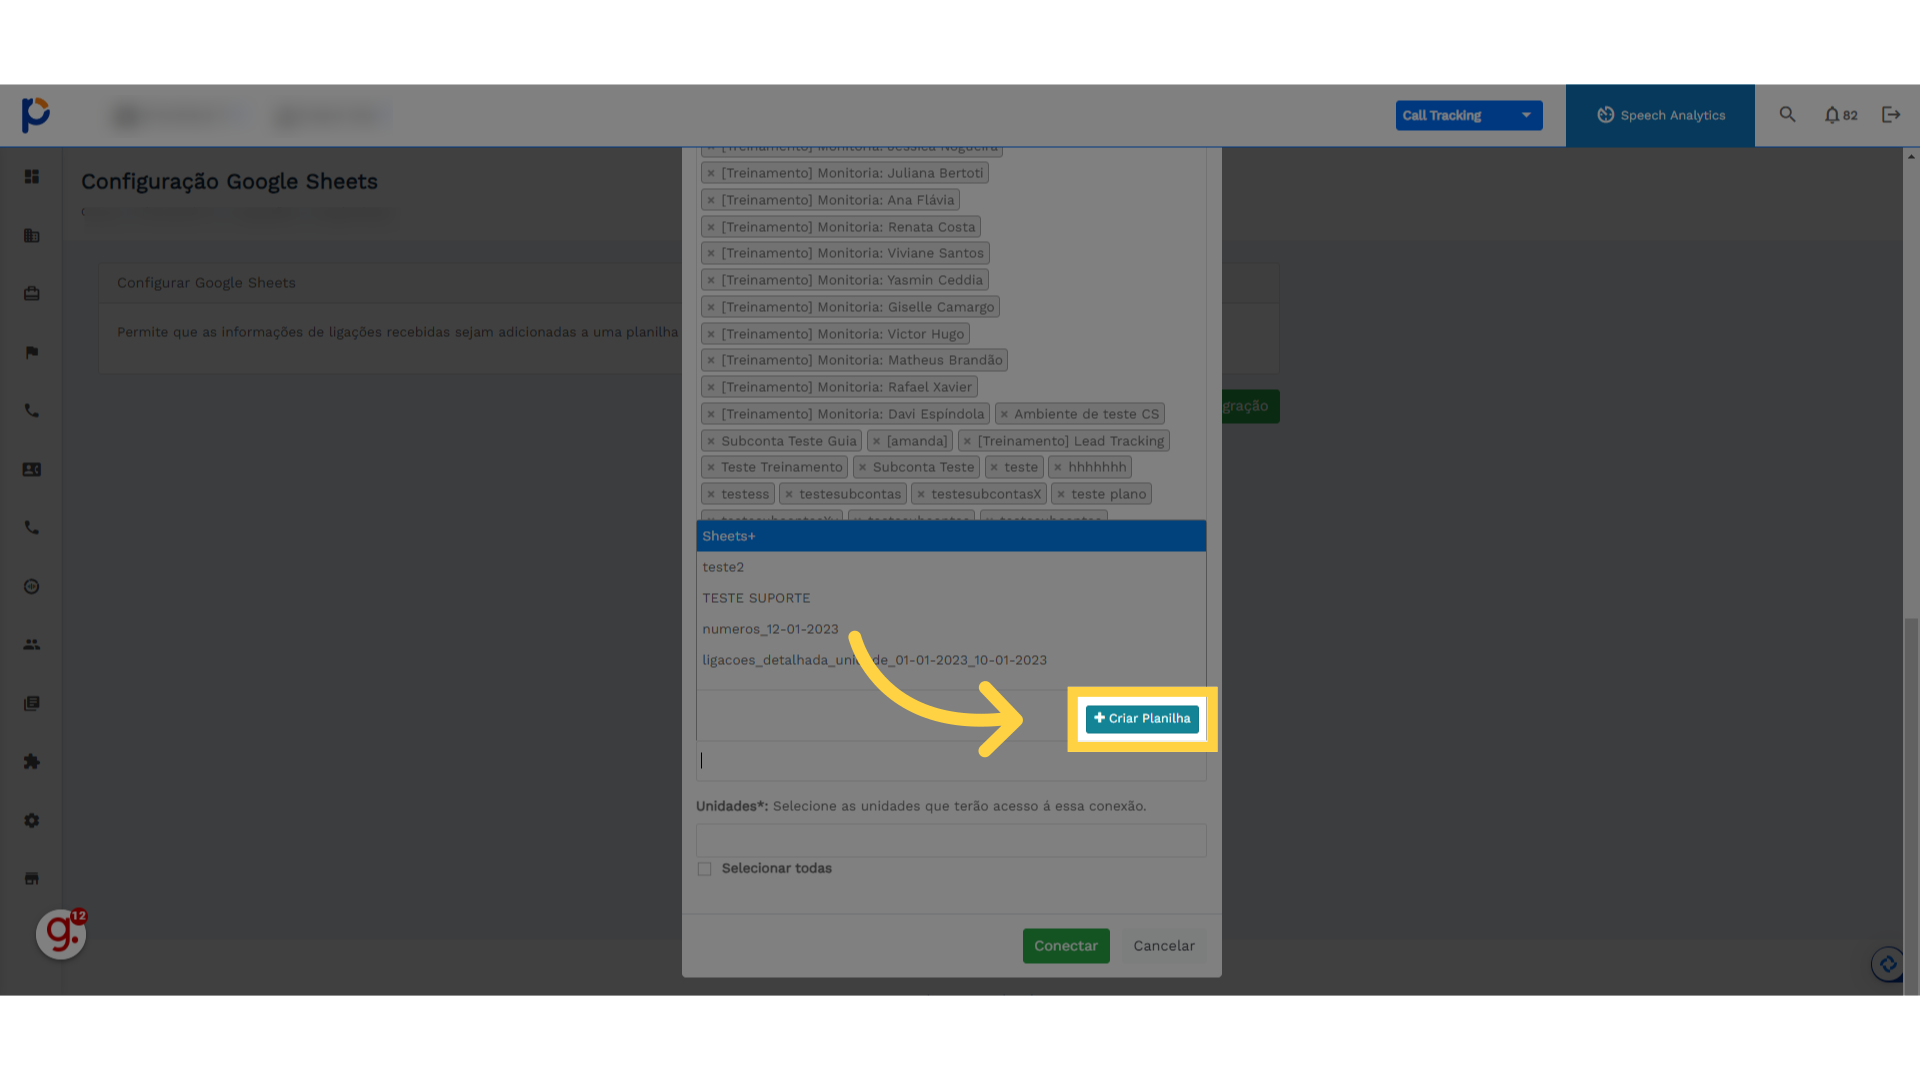1920x1080 pixels.
Task: Open notifications bell showing 82
Action: [1840, 115]
